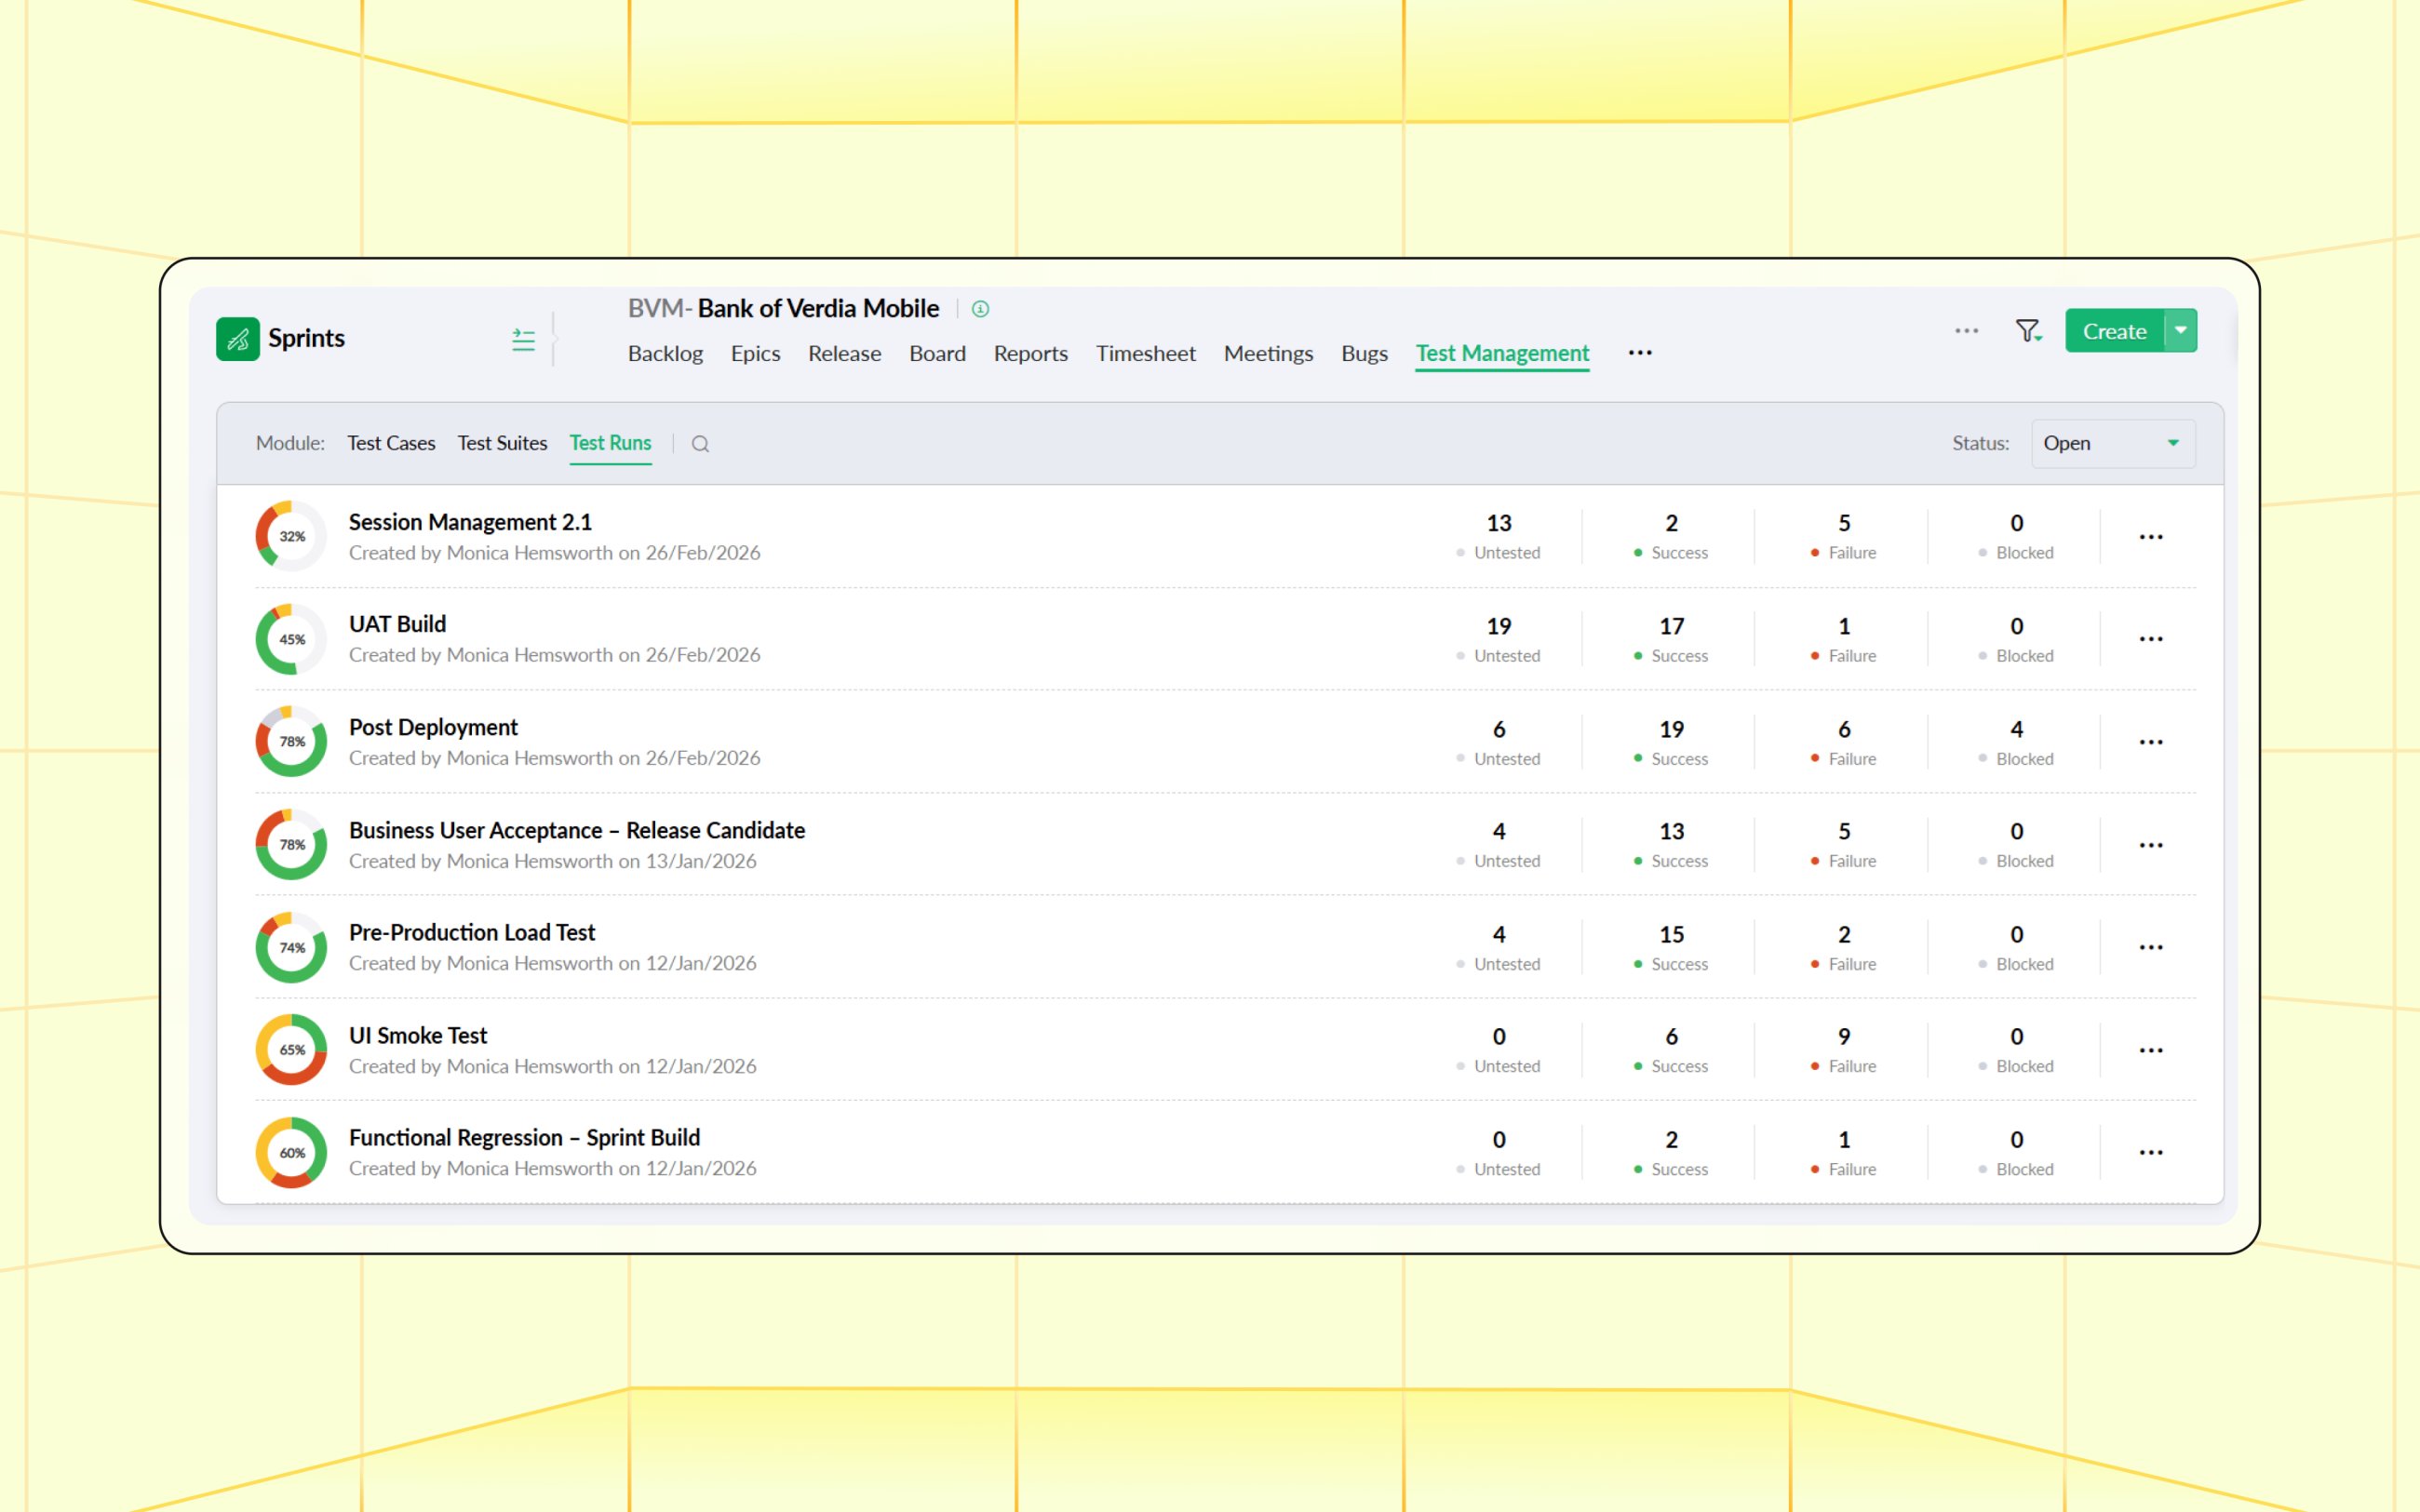
Task: Open options menu for UI Smoke Test run
Action: [x=2151, y=1049]
